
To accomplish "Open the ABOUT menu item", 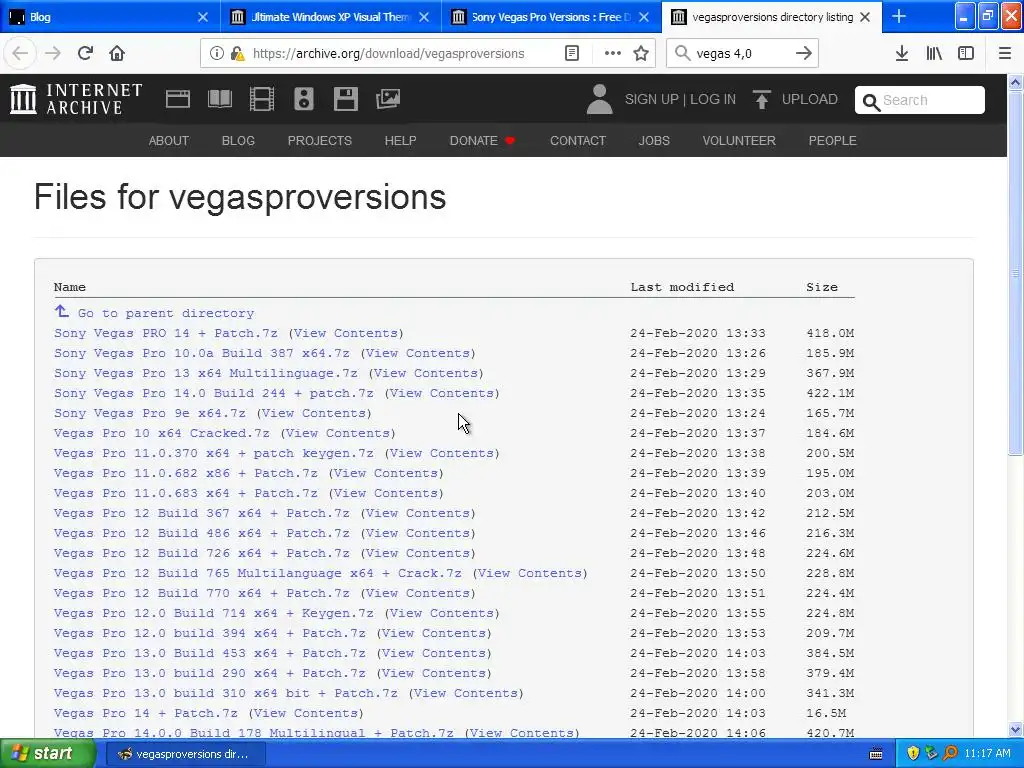I will tap(168, 140).
